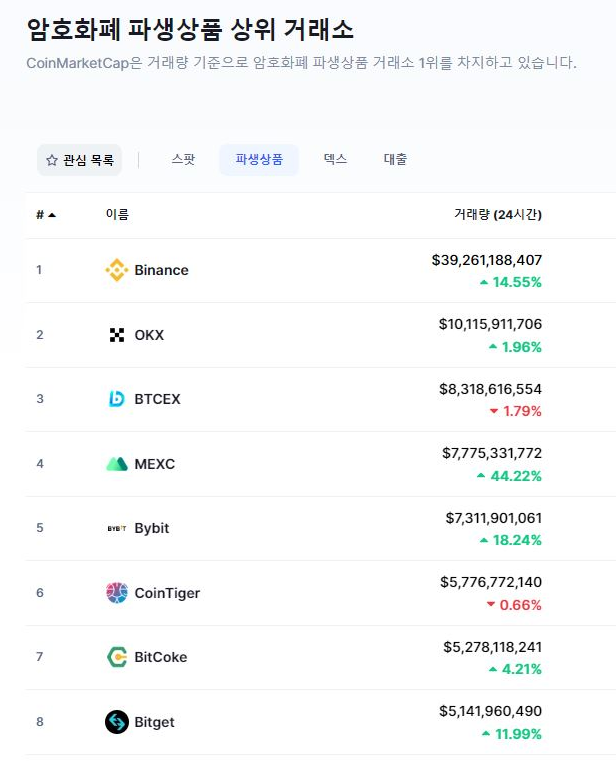The height and width of the screenshot is (765, 616).
Task: Click Bitget volume $5,141,960,490
Action: (490, 711)
